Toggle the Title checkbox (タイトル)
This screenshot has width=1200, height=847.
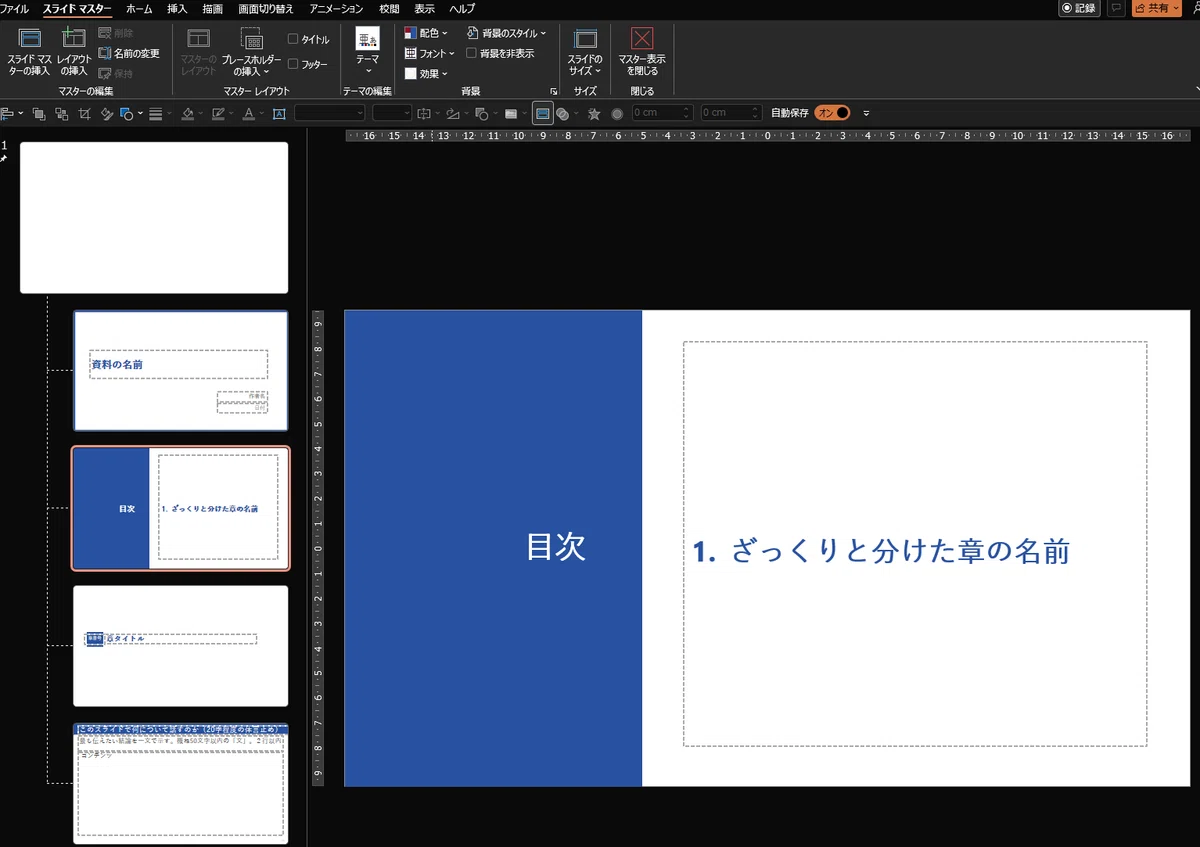coord(308,39)
